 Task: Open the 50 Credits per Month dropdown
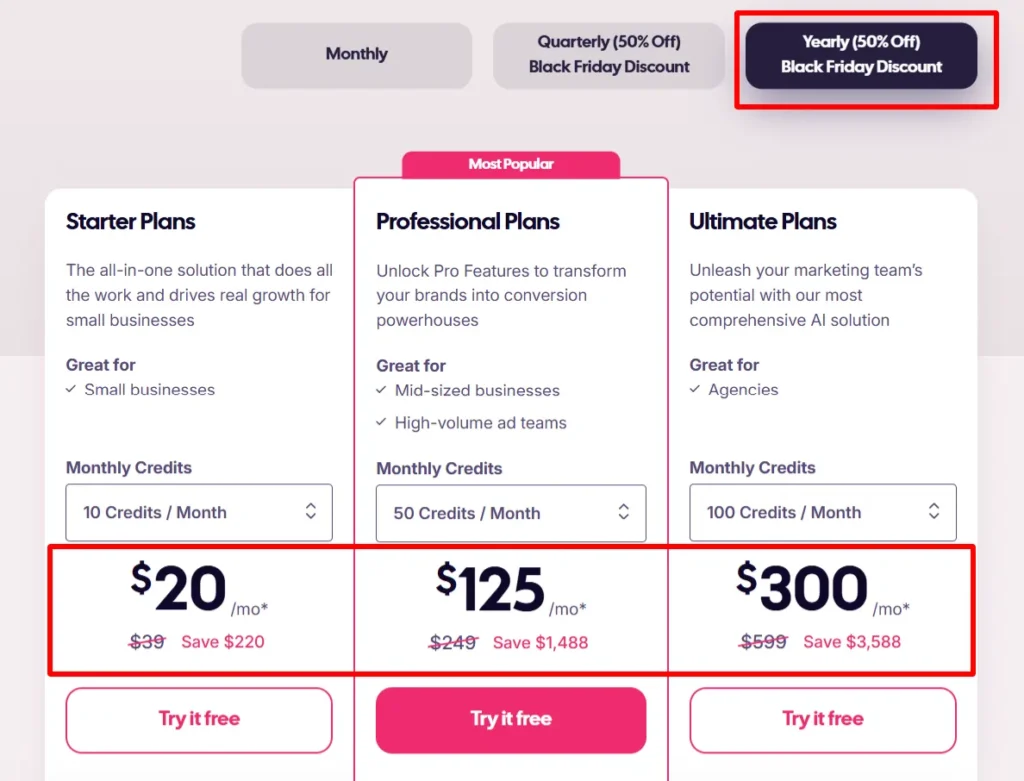click(x=511, y=513)
